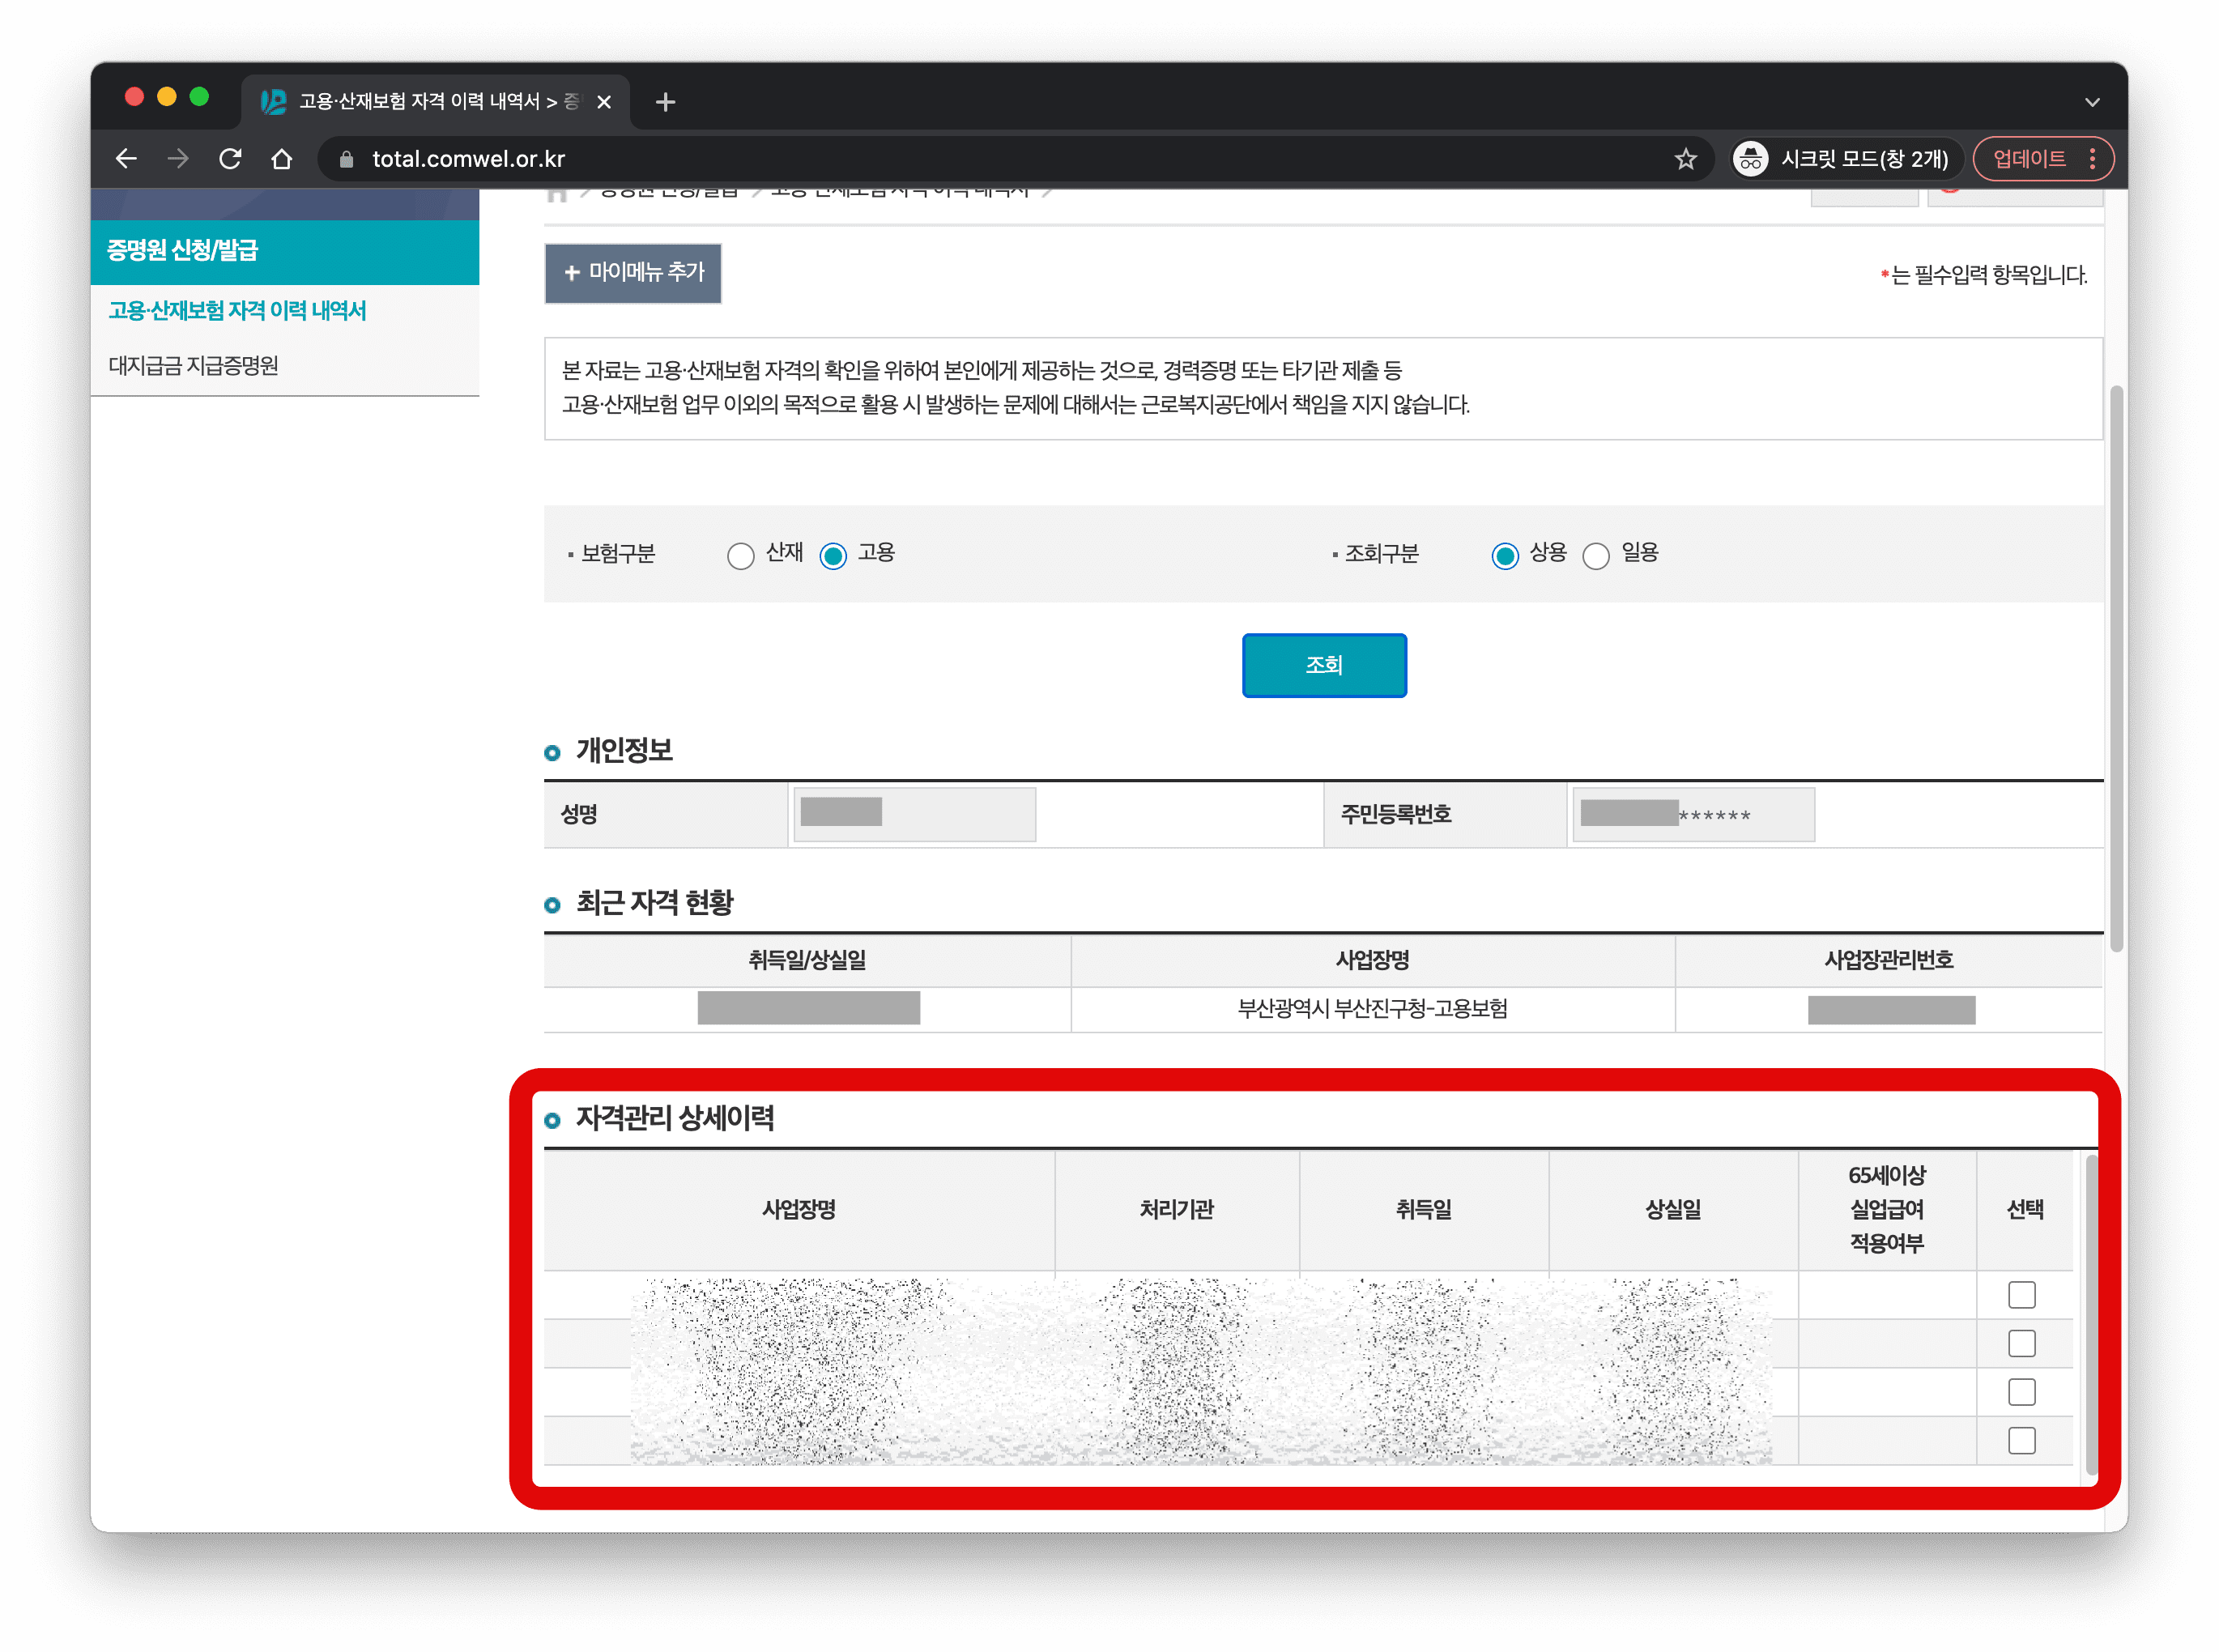Click the 마이메뉴 추가 button

click(x=633, y=273)
